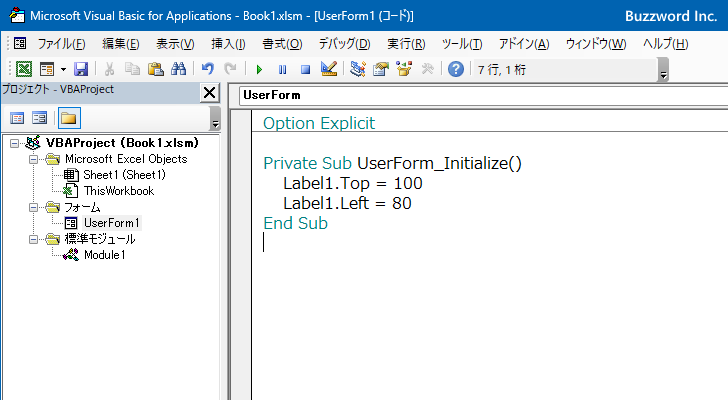Open the ファイル(F) menu
Screen dimensions: 728x400
coord(61,44)
